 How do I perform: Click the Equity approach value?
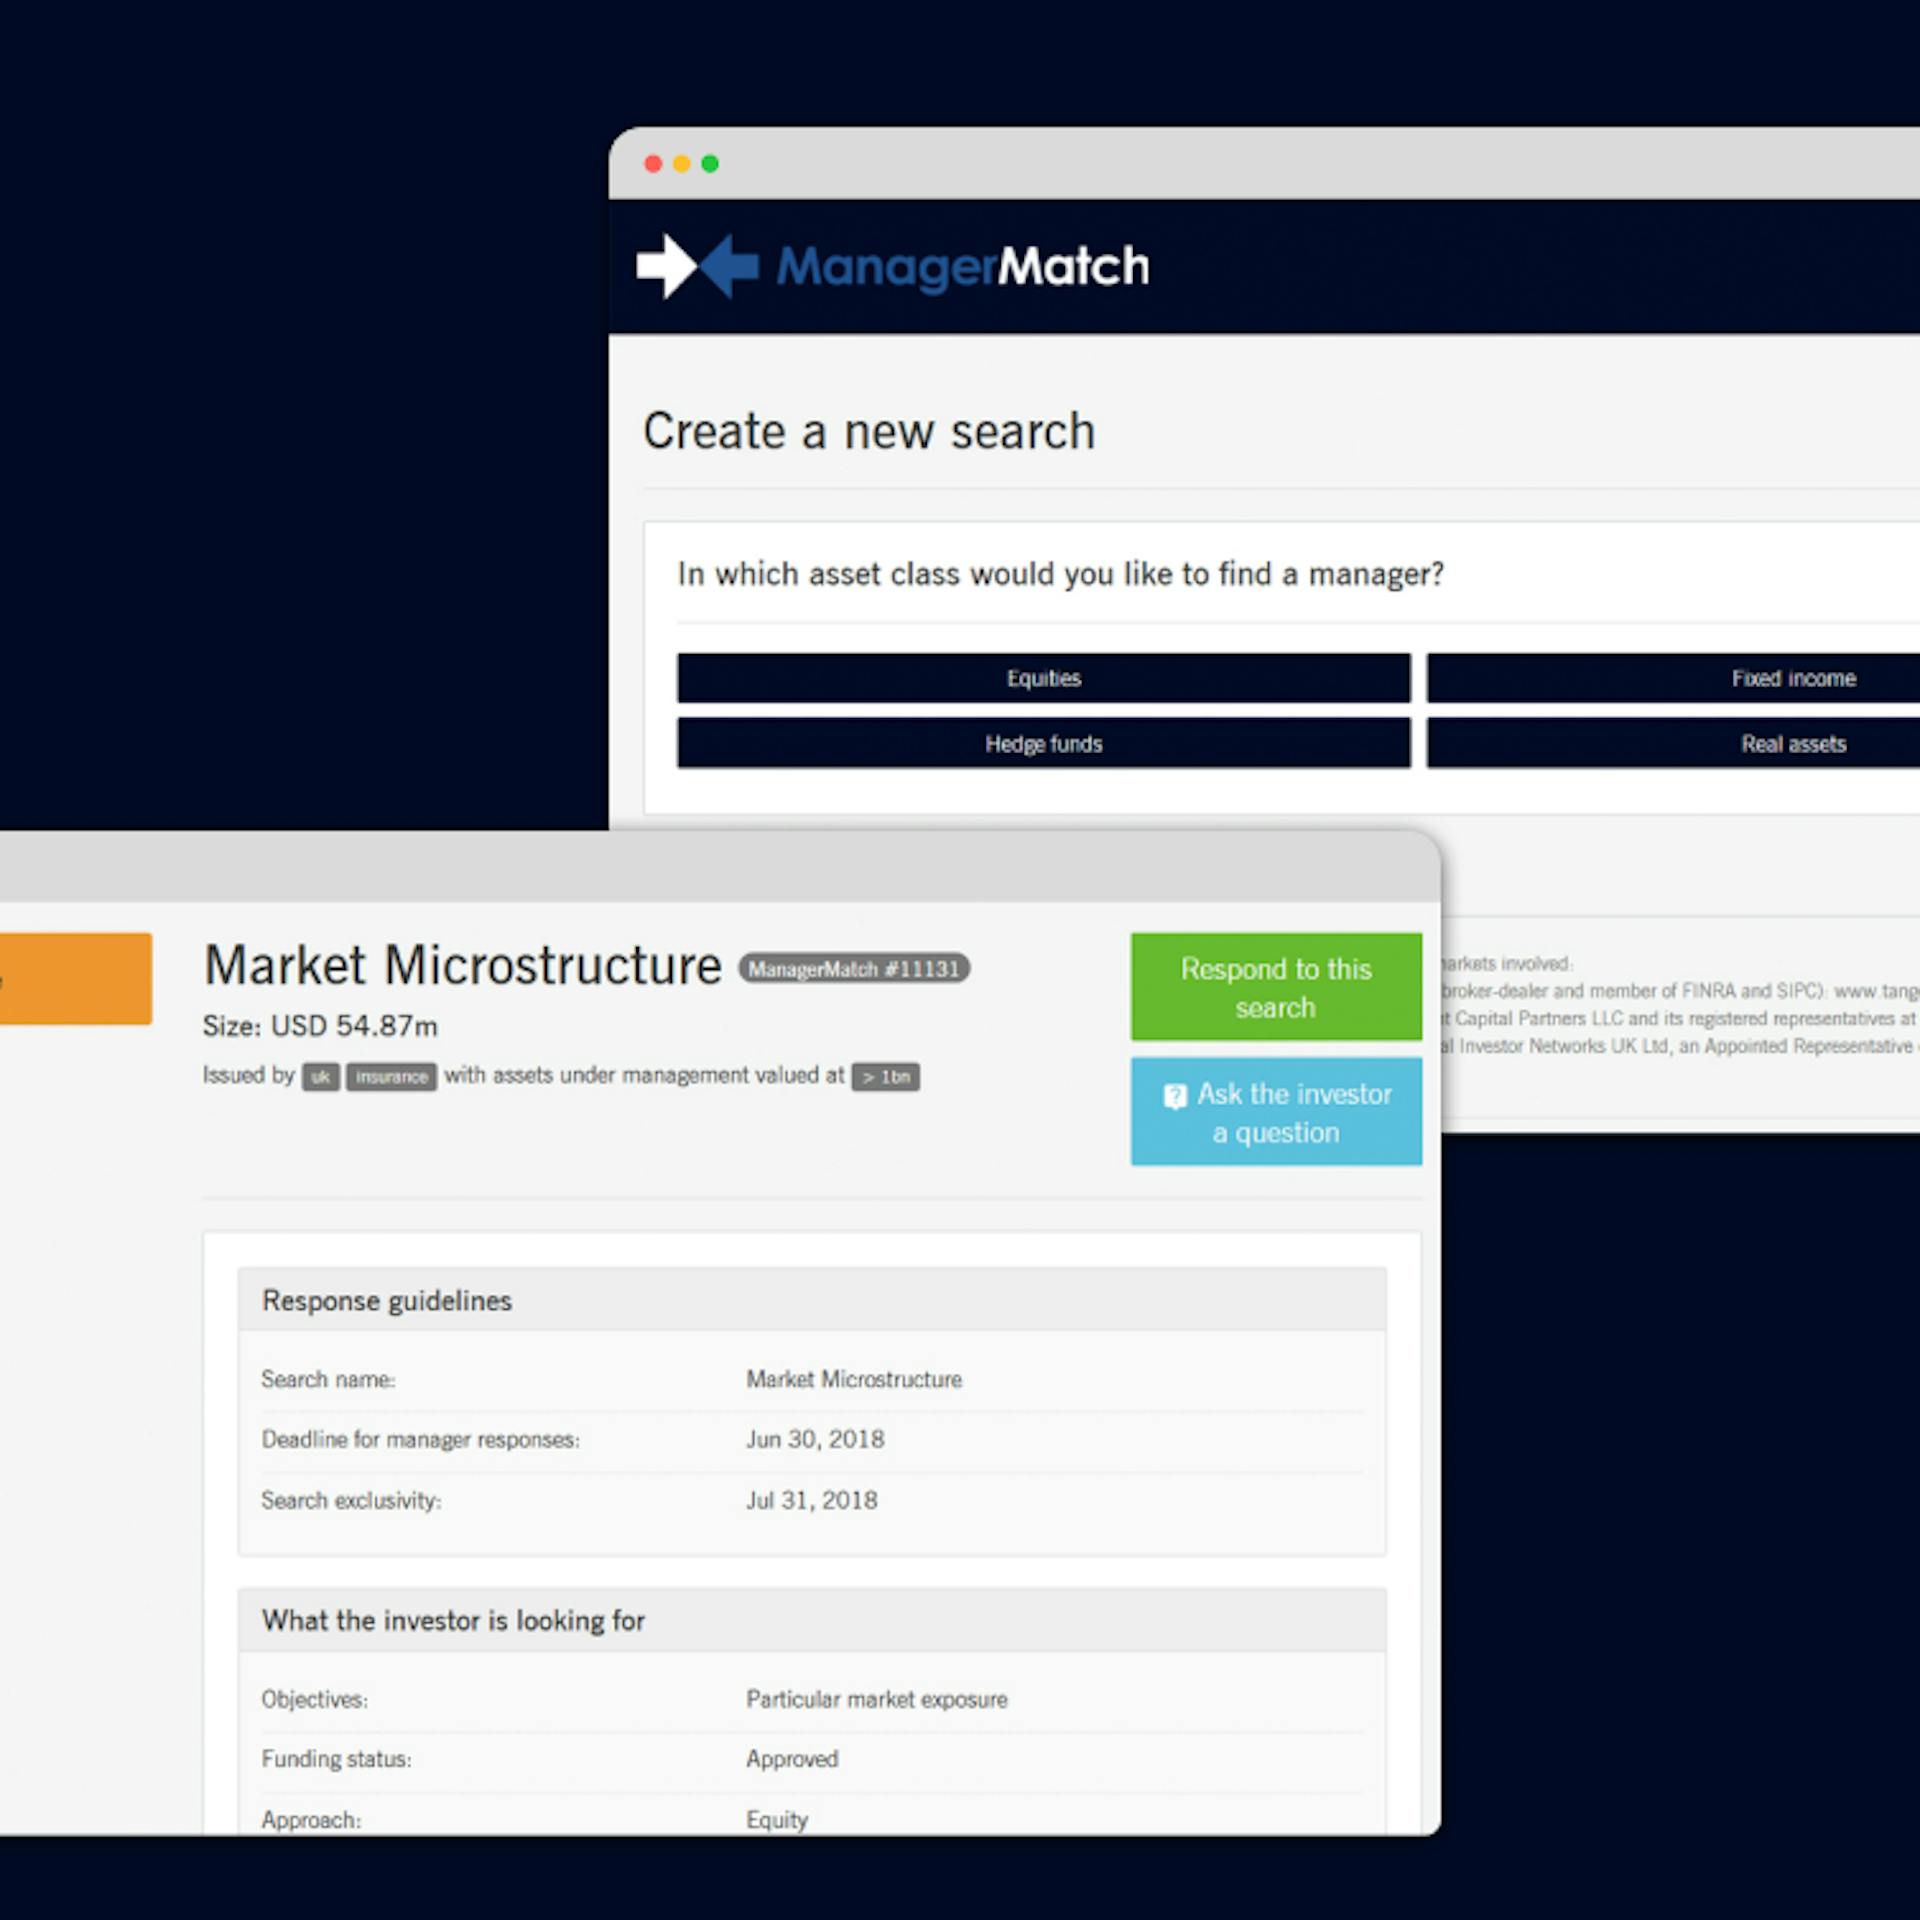point(777,1820)
